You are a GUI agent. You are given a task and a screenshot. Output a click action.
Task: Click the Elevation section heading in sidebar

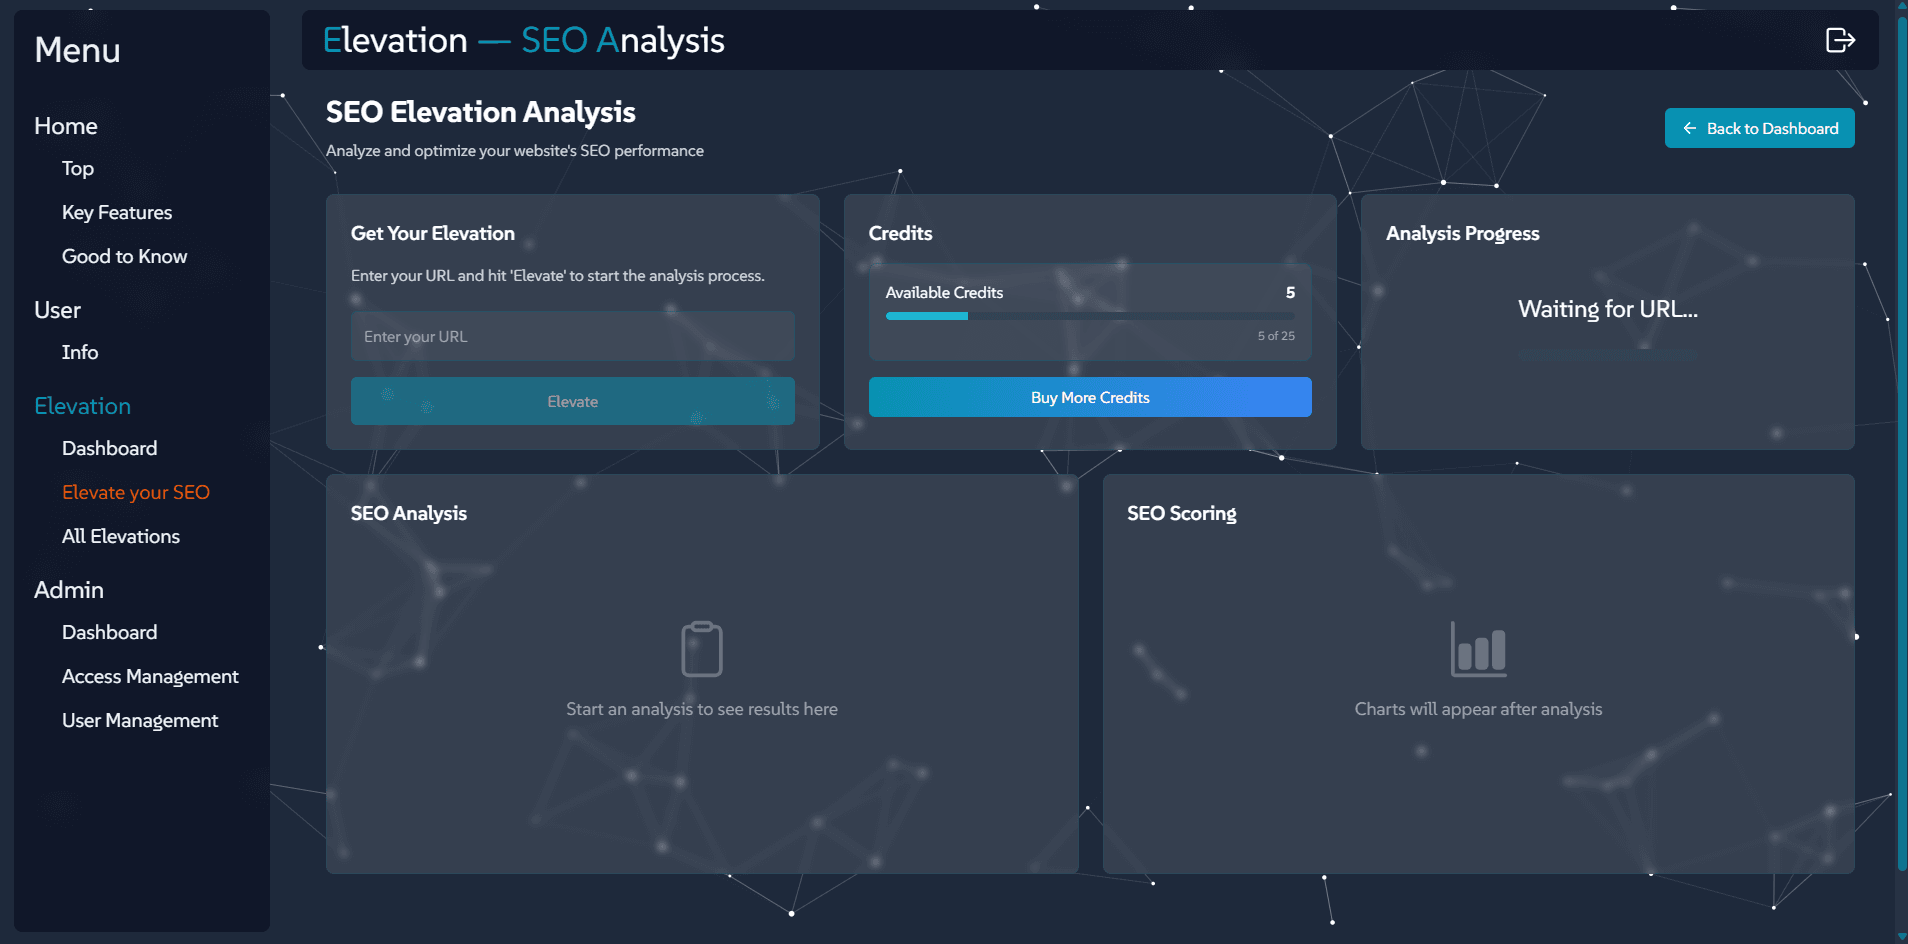[x=83, y=406]
